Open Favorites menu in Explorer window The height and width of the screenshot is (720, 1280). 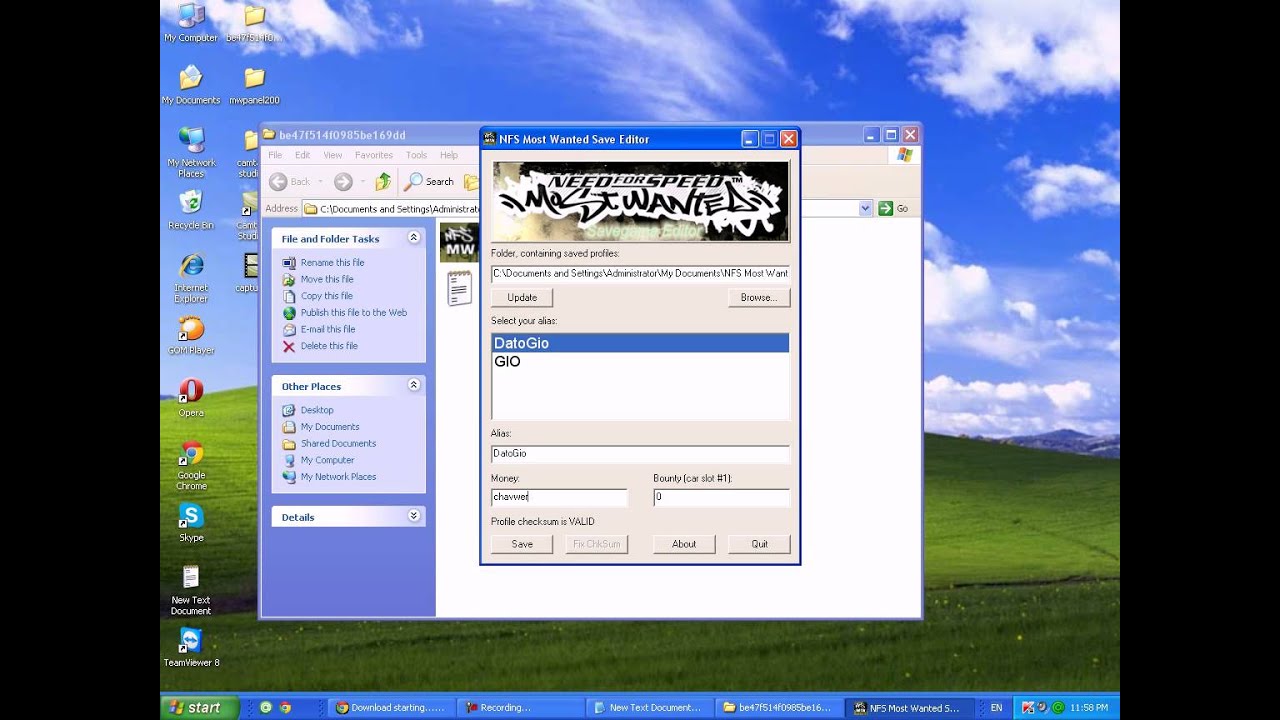[374, 155]
